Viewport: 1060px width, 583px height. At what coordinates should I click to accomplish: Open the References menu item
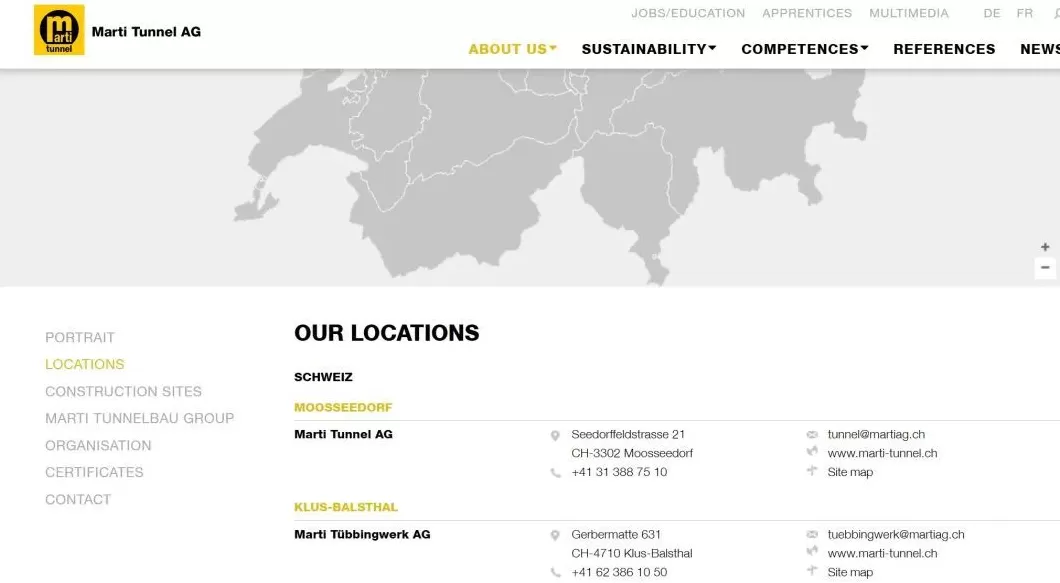944,49
